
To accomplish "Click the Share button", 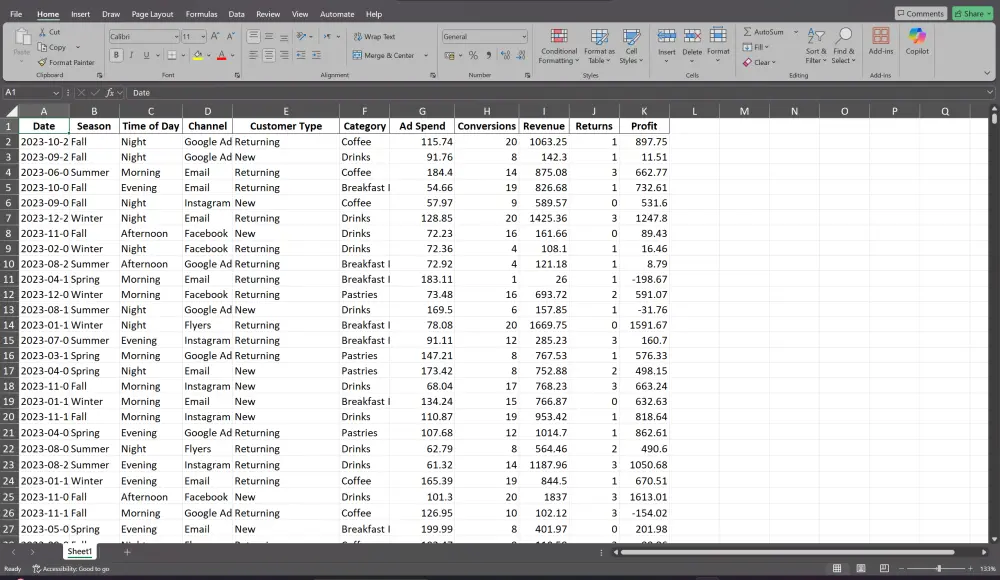I will pyautogui.click(x=973, y=13).
